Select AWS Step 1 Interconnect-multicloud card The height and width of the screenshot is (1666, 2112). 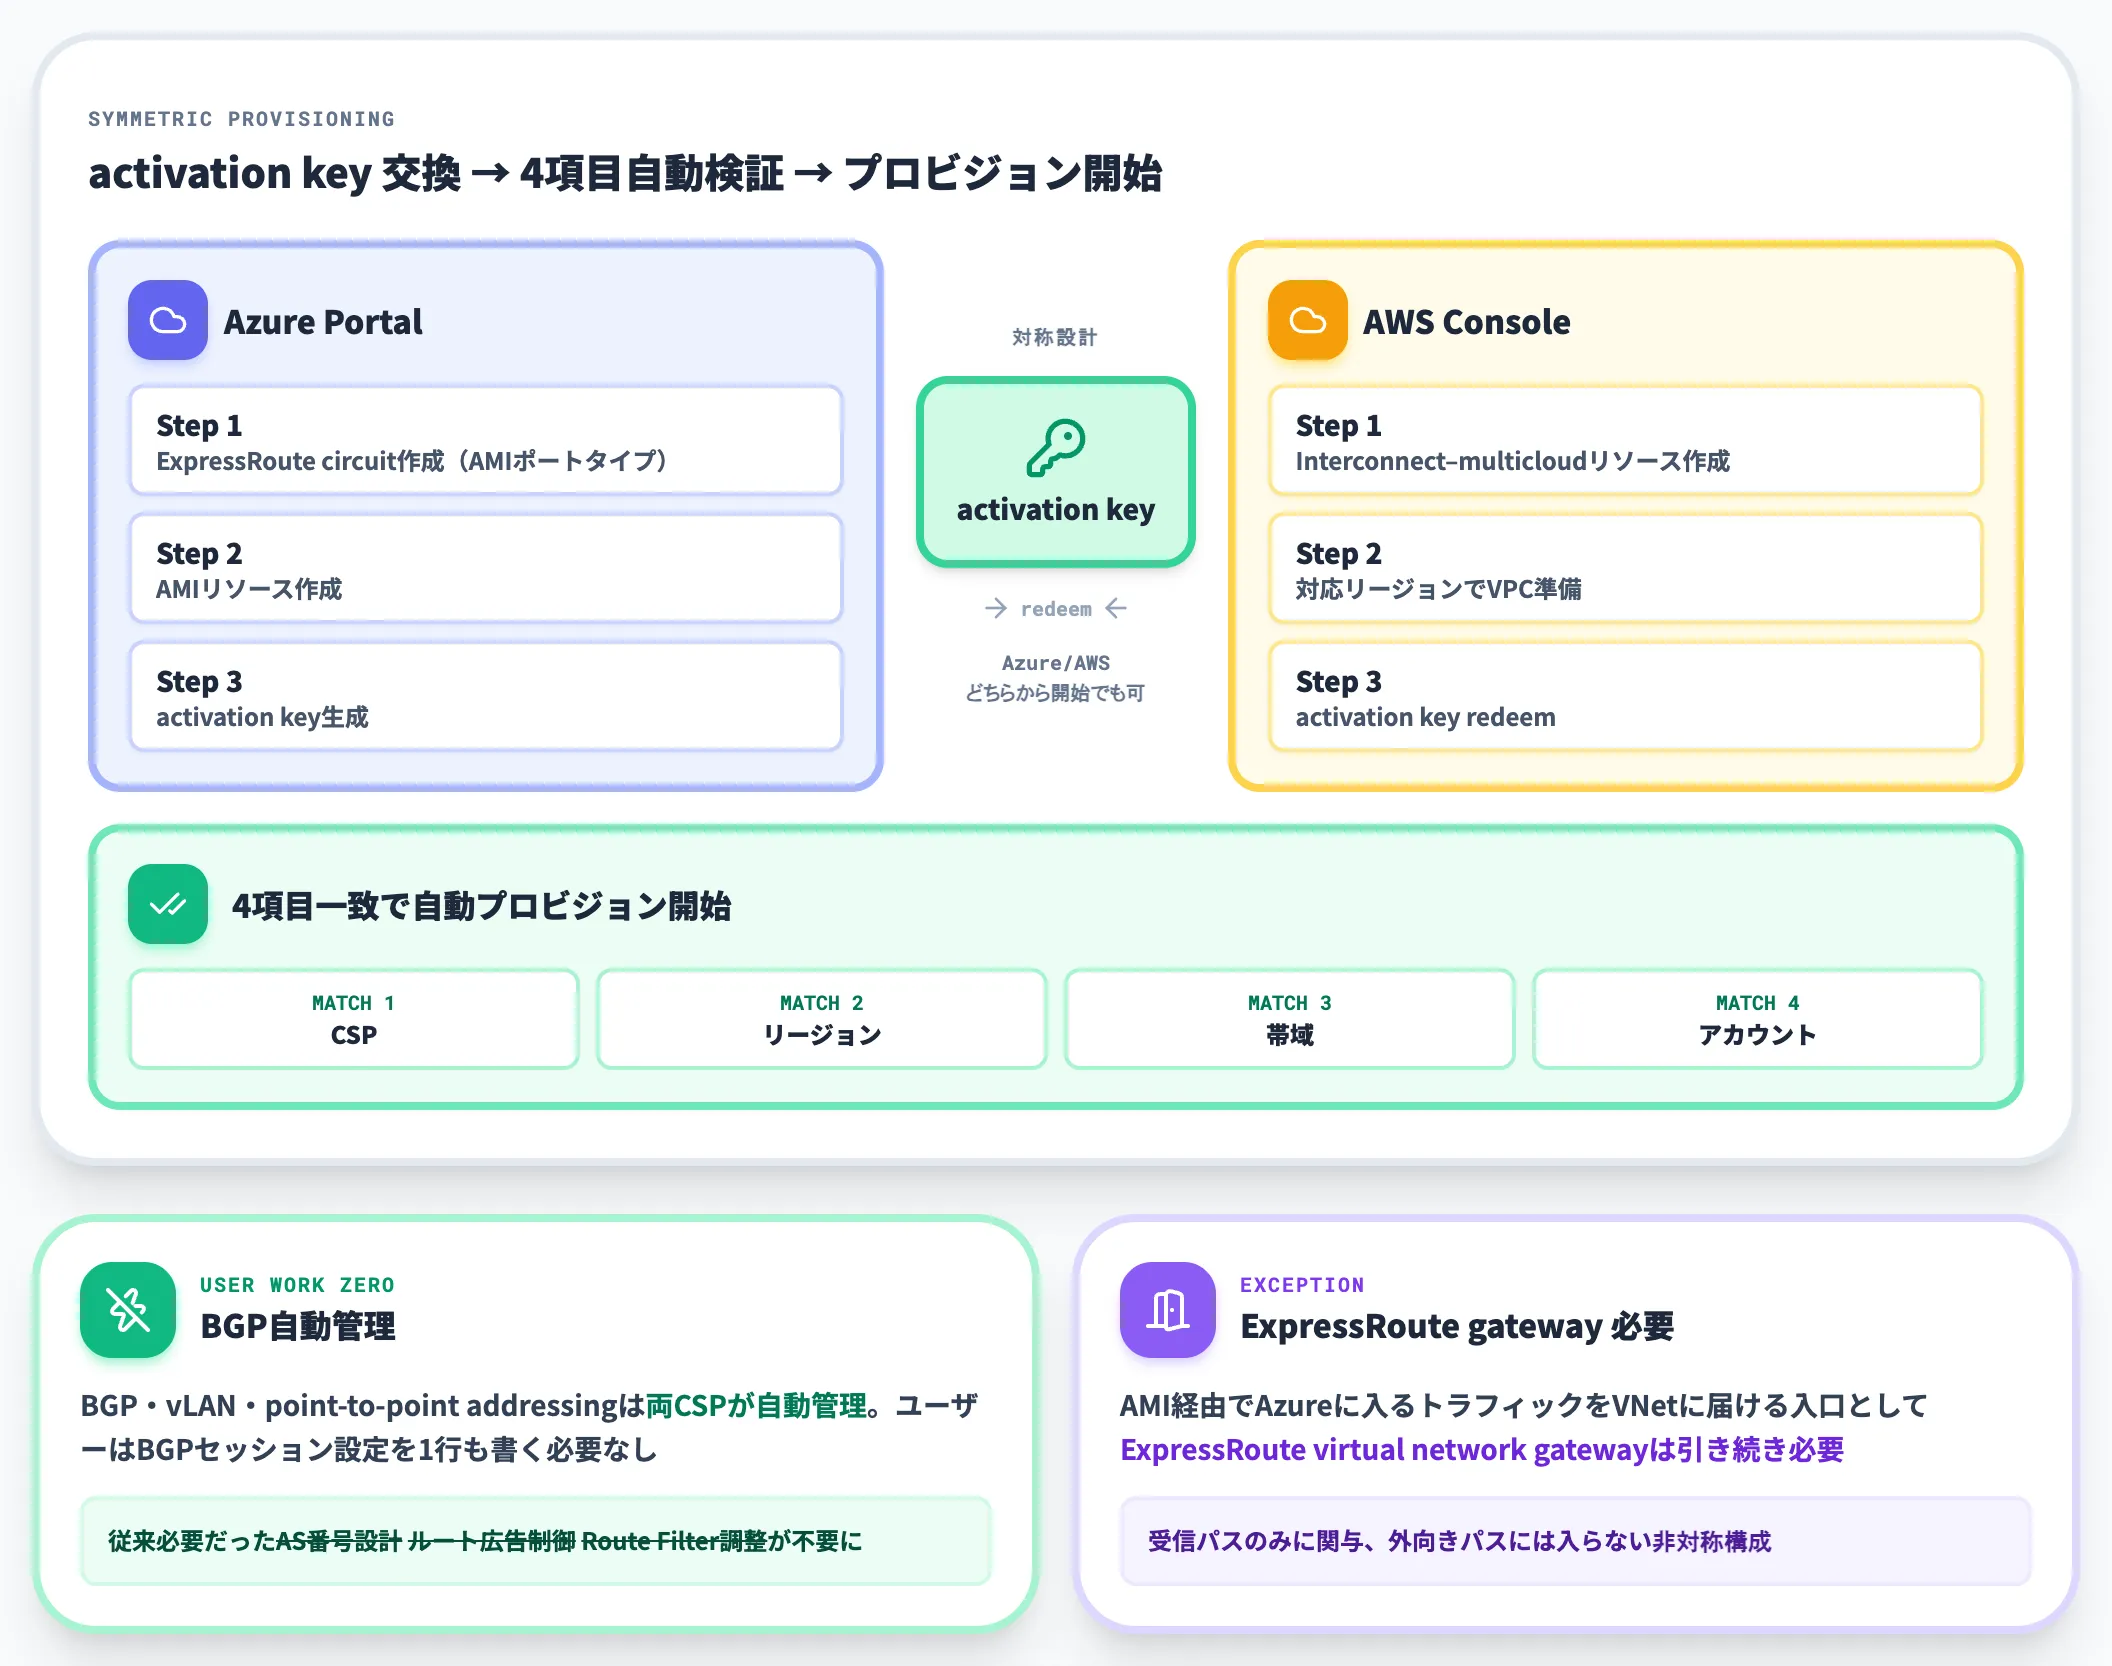pos(1626,440)
